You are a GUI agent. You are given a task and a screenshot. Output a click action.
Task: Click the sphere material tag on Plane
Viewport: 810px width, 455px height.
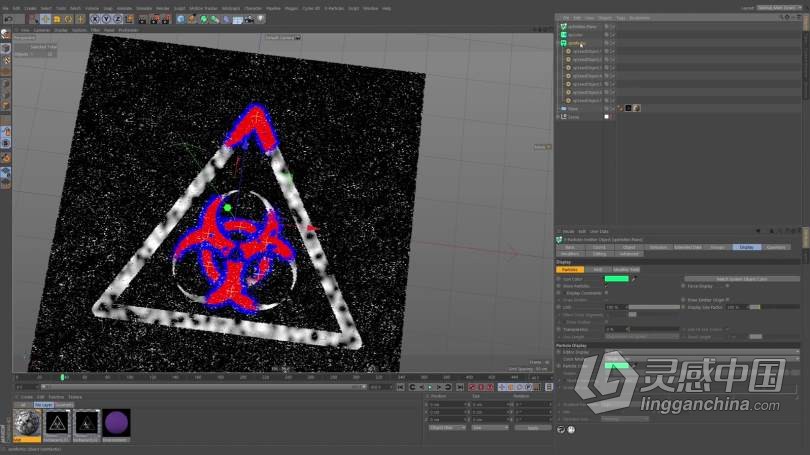pyautogui.click(x=636, y=108)
